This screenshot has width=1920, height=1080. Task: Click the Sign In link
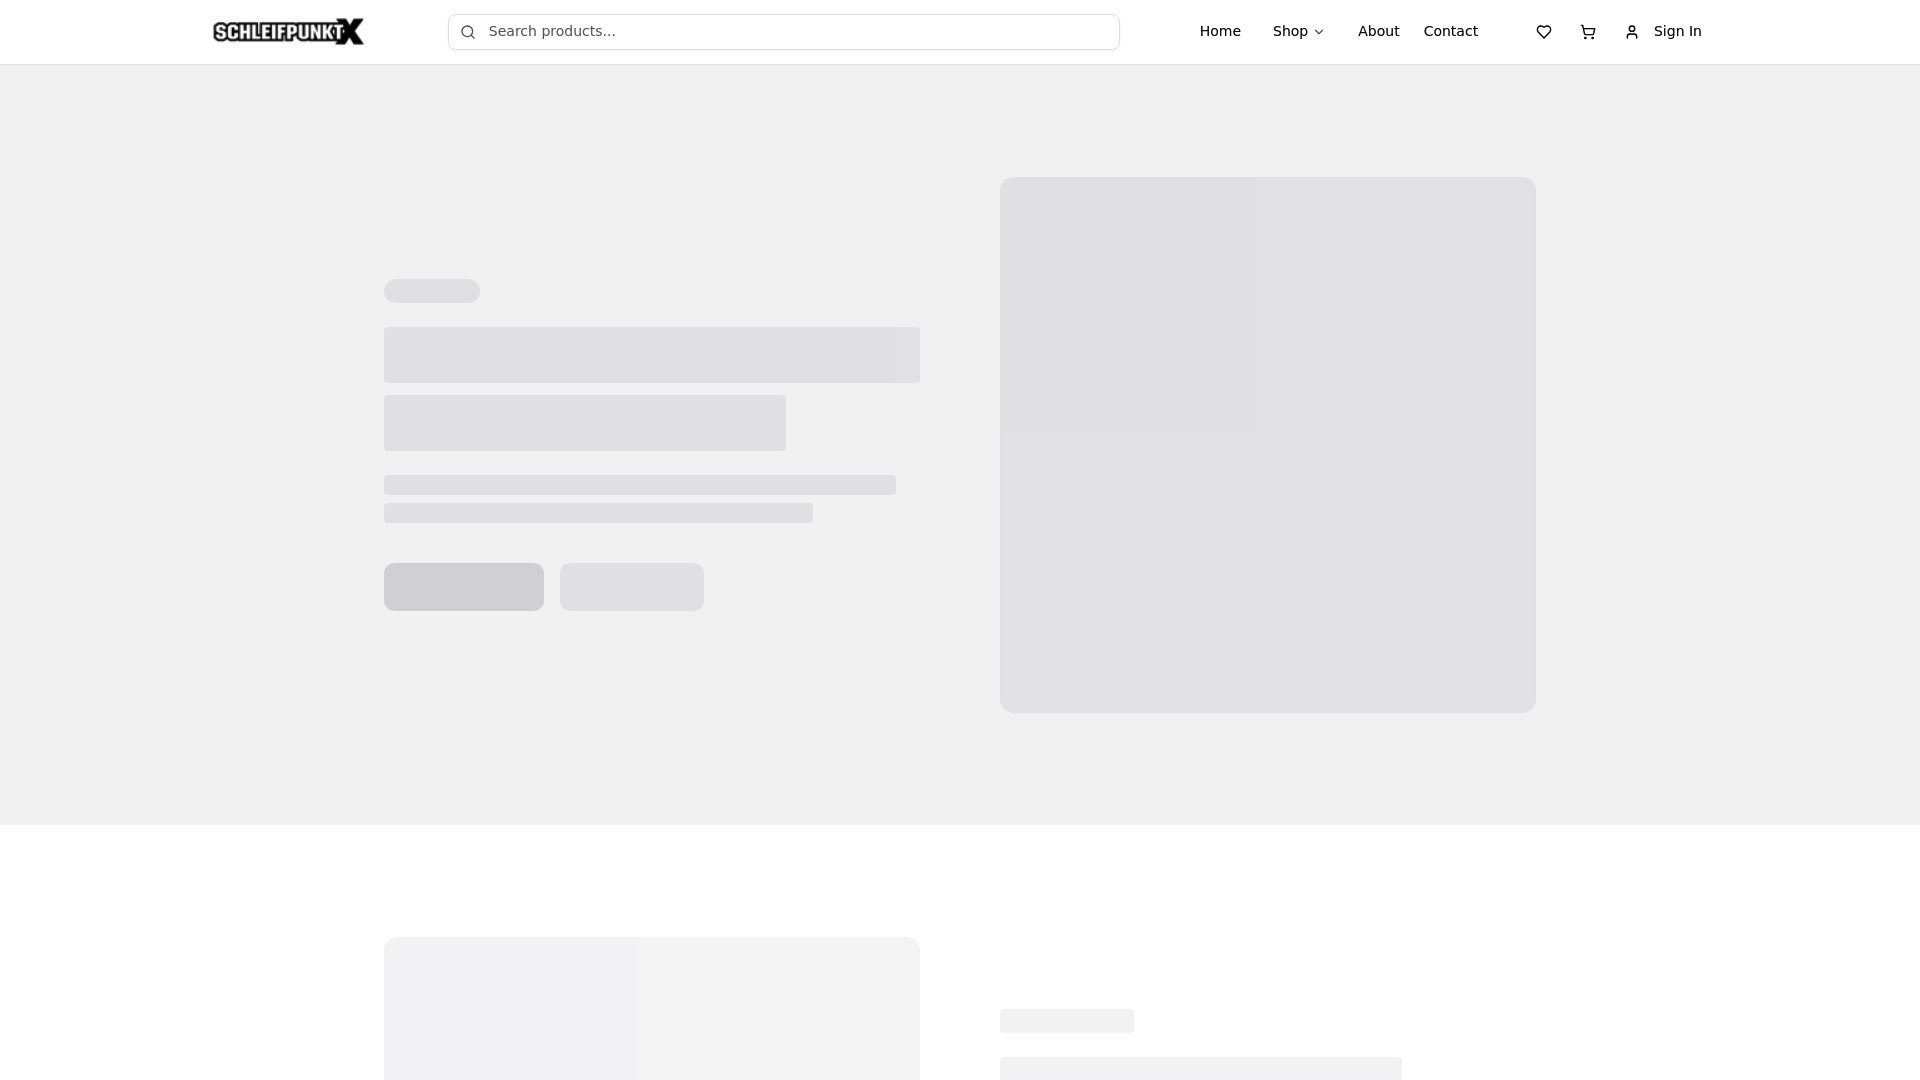[x=1677, y=32]
